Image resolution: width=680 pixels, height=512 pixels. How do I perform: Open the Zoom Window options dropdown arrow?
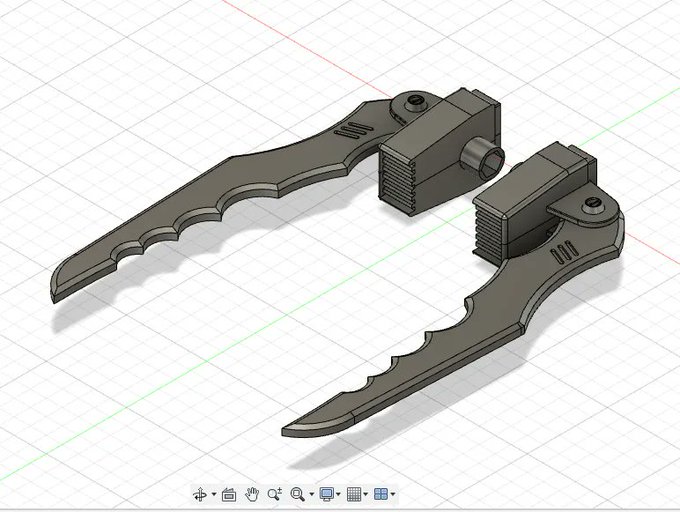311,494
